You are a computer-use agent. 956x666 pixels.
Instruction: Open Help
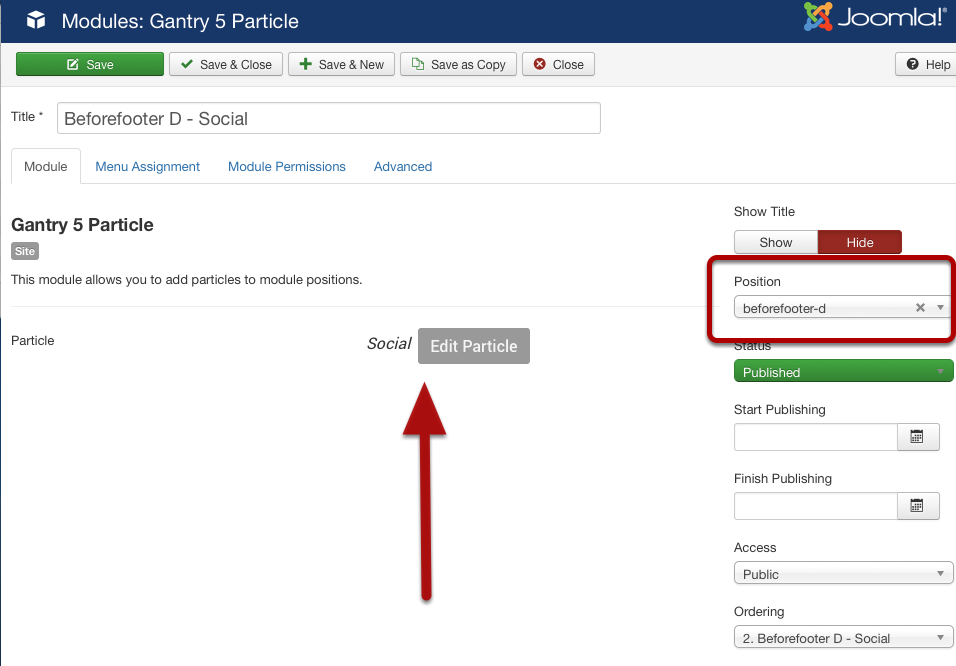pos(927,64)
